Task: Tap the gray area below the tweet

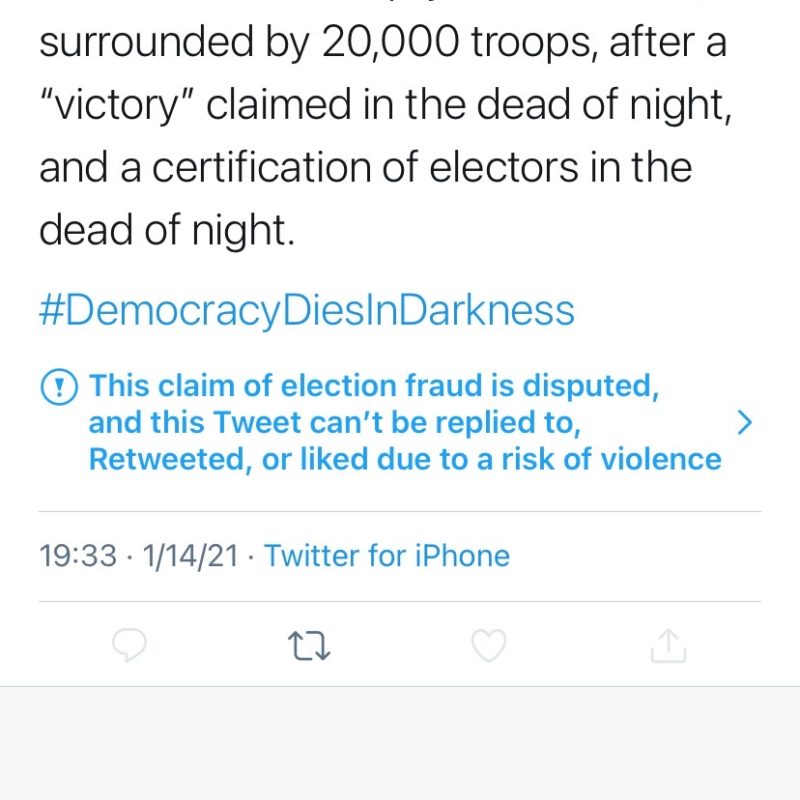Action: [400, 744]
